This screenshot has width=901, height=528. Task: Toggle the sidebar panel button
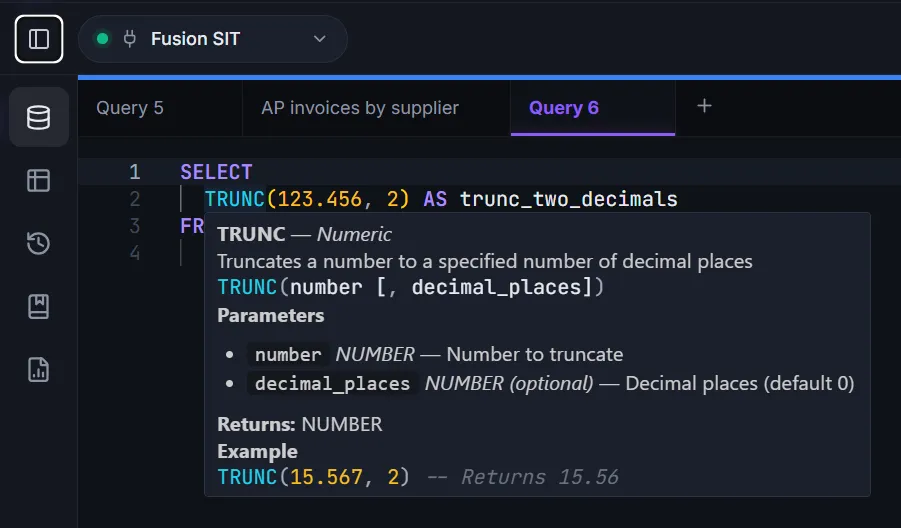tap(38, 39)
